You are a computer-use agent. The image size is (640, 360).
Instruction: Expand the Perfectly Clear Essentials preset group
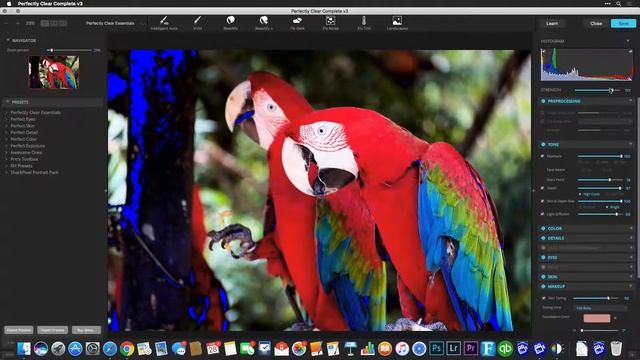tap(7, 112)
